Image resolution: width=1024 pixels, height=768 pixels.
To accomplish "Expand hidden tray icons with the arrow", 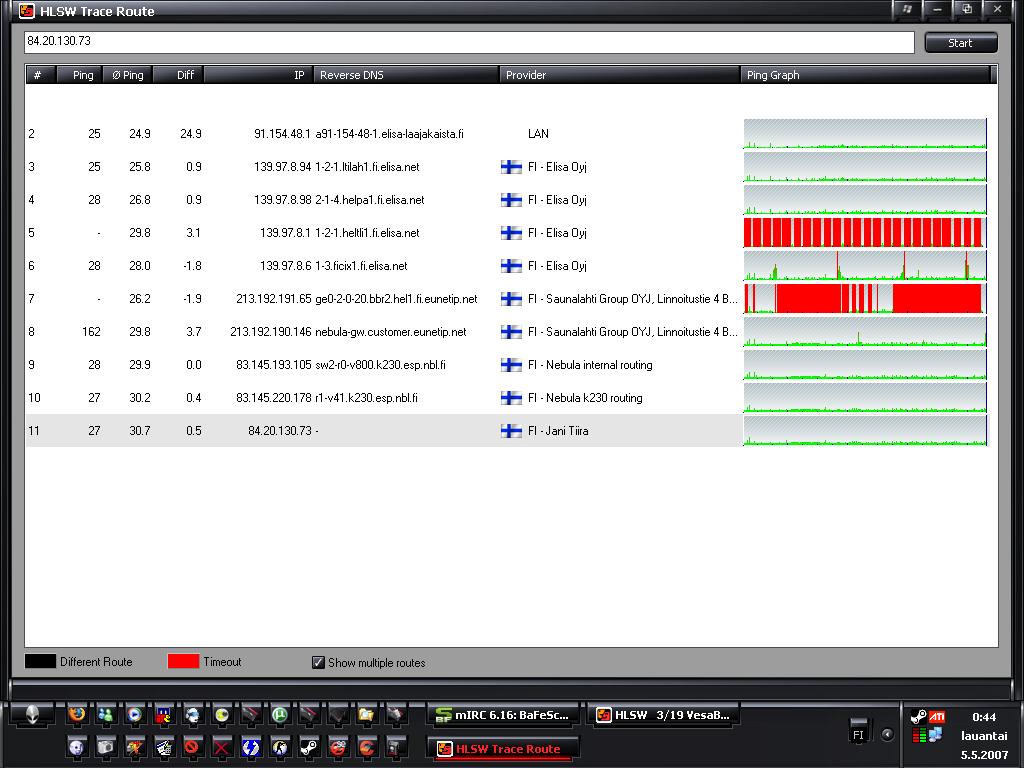I will coord(887,735).
